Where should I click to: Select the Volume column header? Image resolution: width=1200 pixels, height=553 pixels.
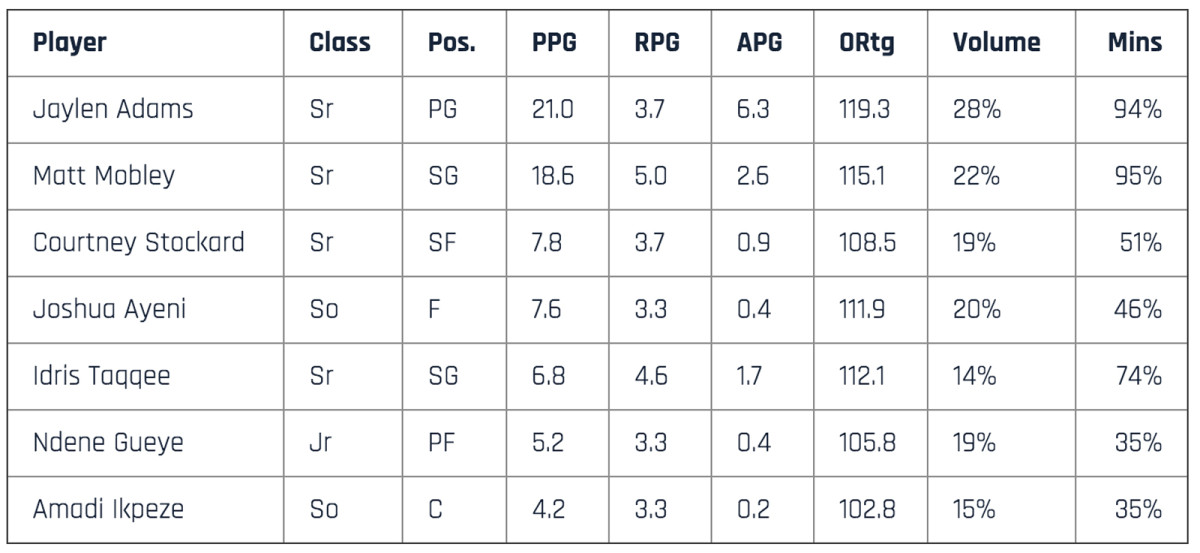995,42
